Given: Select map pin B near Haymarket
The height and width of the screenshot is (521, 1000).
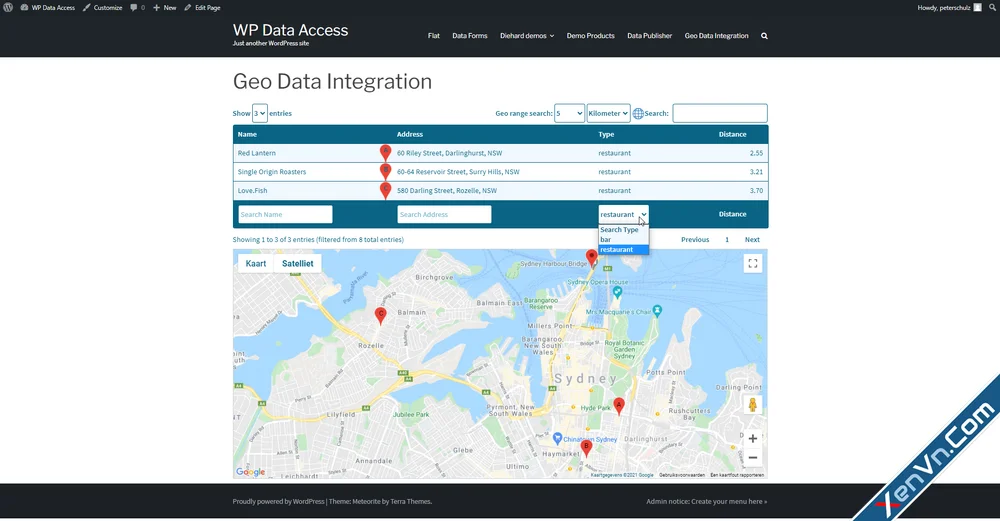Looking at the screenshot, I should (x=586, y=448).
